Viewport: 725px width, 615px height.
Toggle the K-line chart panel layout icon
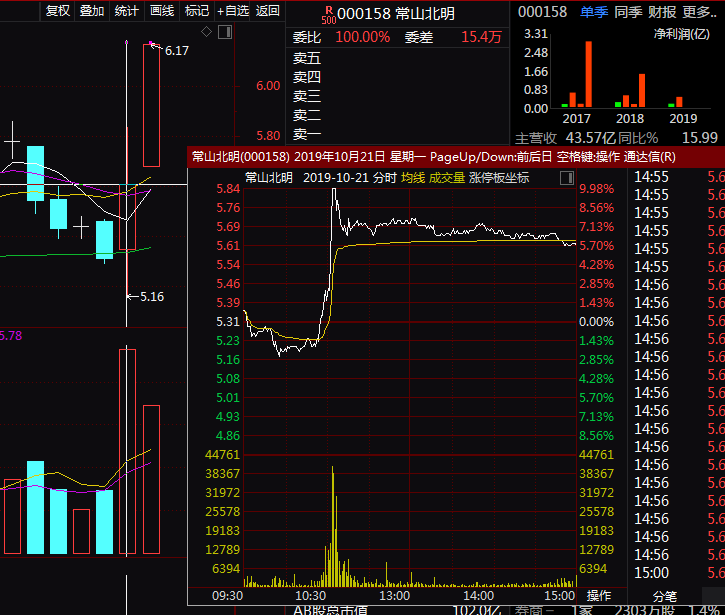[225, 32]
